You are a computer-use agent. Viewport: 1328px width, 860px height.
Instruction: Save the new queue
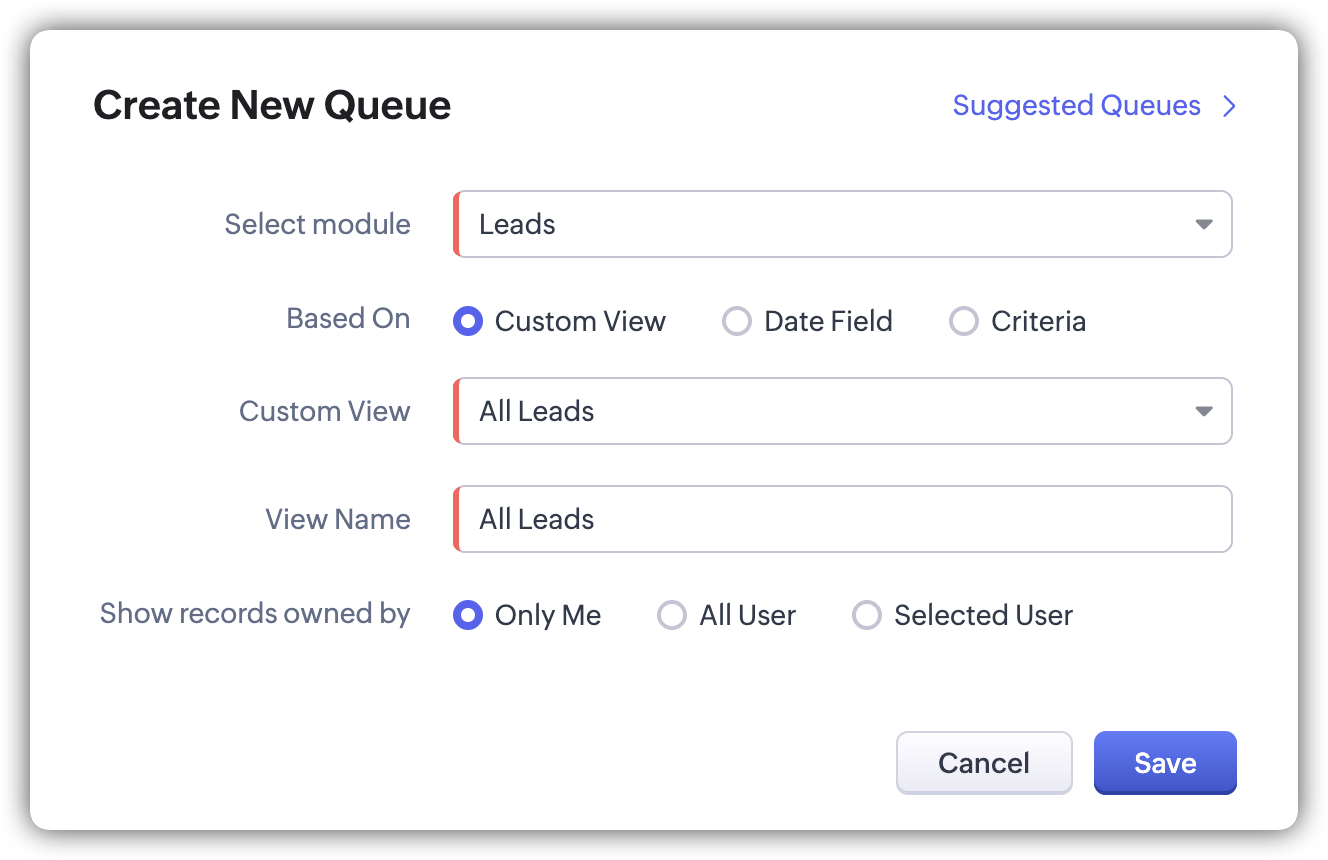(x=1165, y=763)
